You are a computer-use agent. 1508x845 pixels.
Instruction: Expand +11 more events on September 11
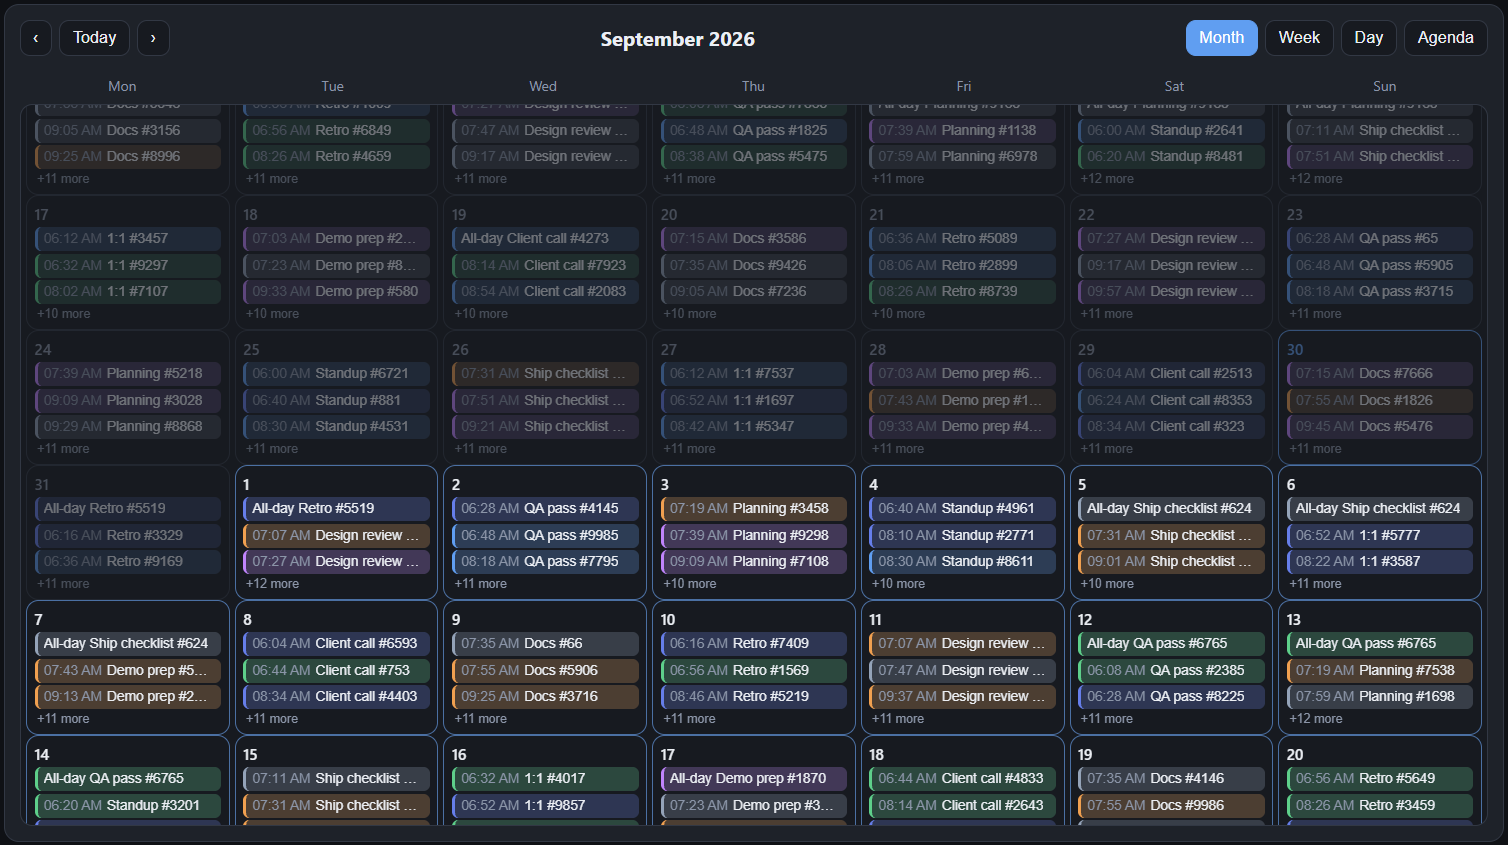[898, 719]
